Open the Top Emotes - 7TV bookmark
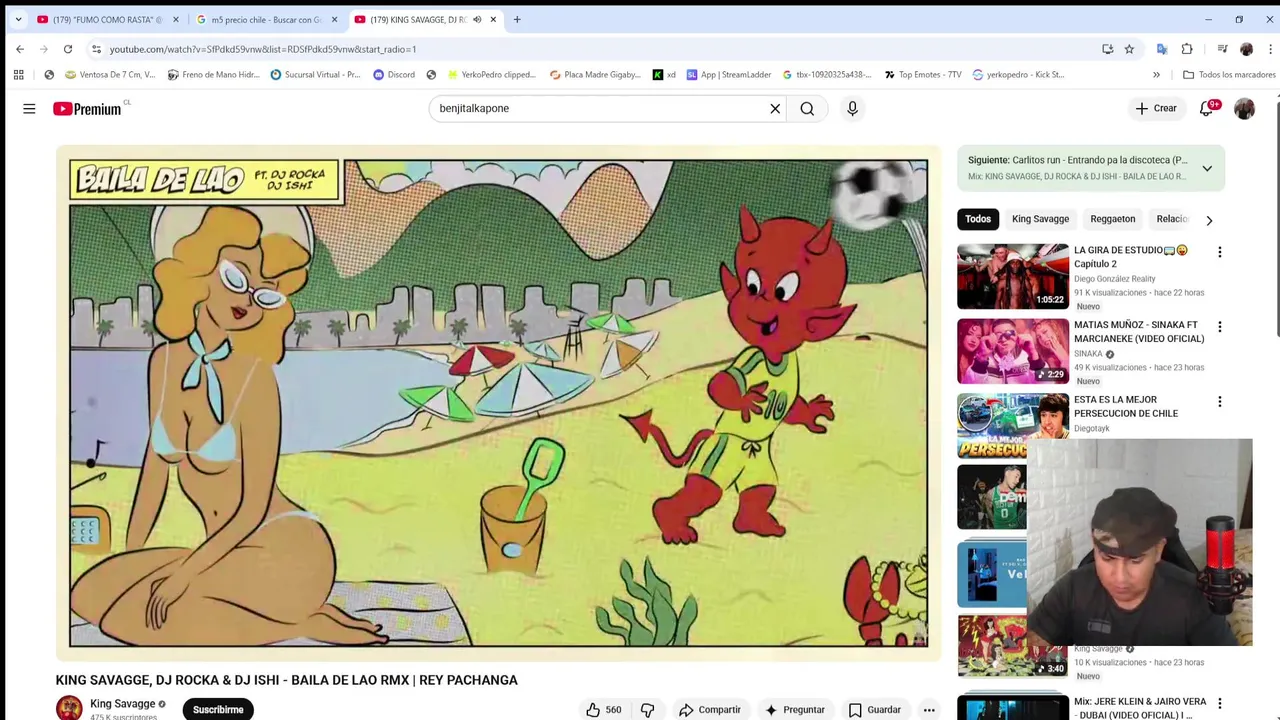Image resolution: width=1280 pixels, height=720 pixels. click(x=923, y=75)
